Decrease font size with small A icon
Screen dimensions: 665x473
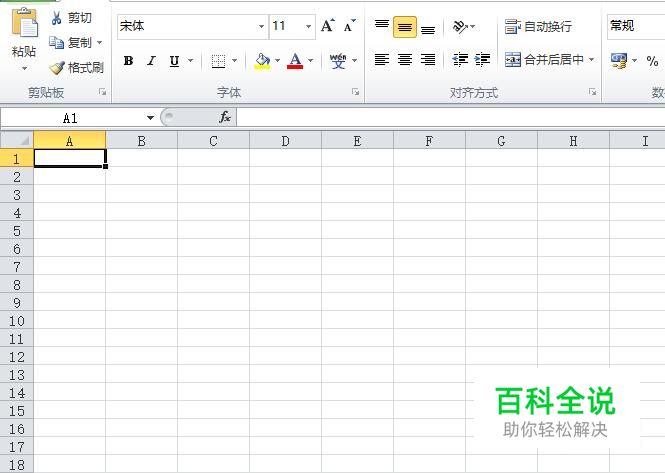(349, 26)
